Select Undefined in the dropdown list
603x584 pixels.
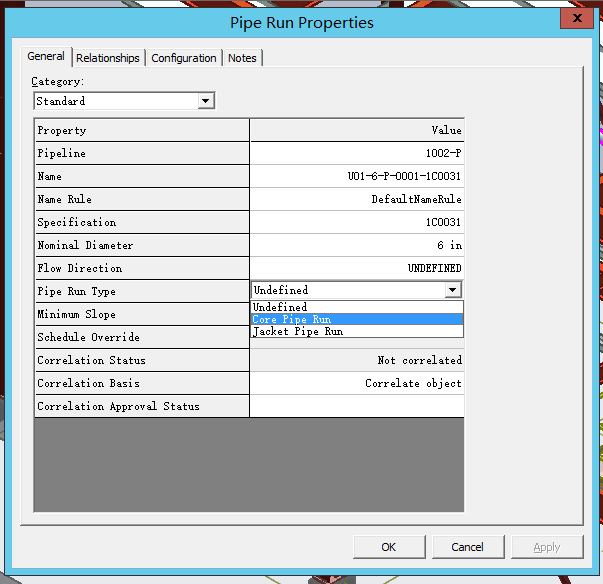pyautogui.click(x=357, y=307)
